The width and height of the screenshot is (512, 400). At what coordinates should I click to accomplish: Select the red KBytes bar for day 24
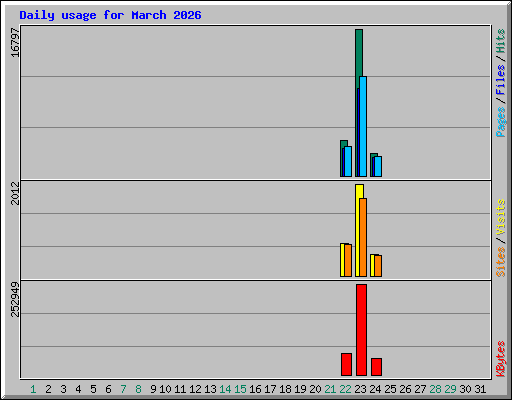click(x=376, y=367)
